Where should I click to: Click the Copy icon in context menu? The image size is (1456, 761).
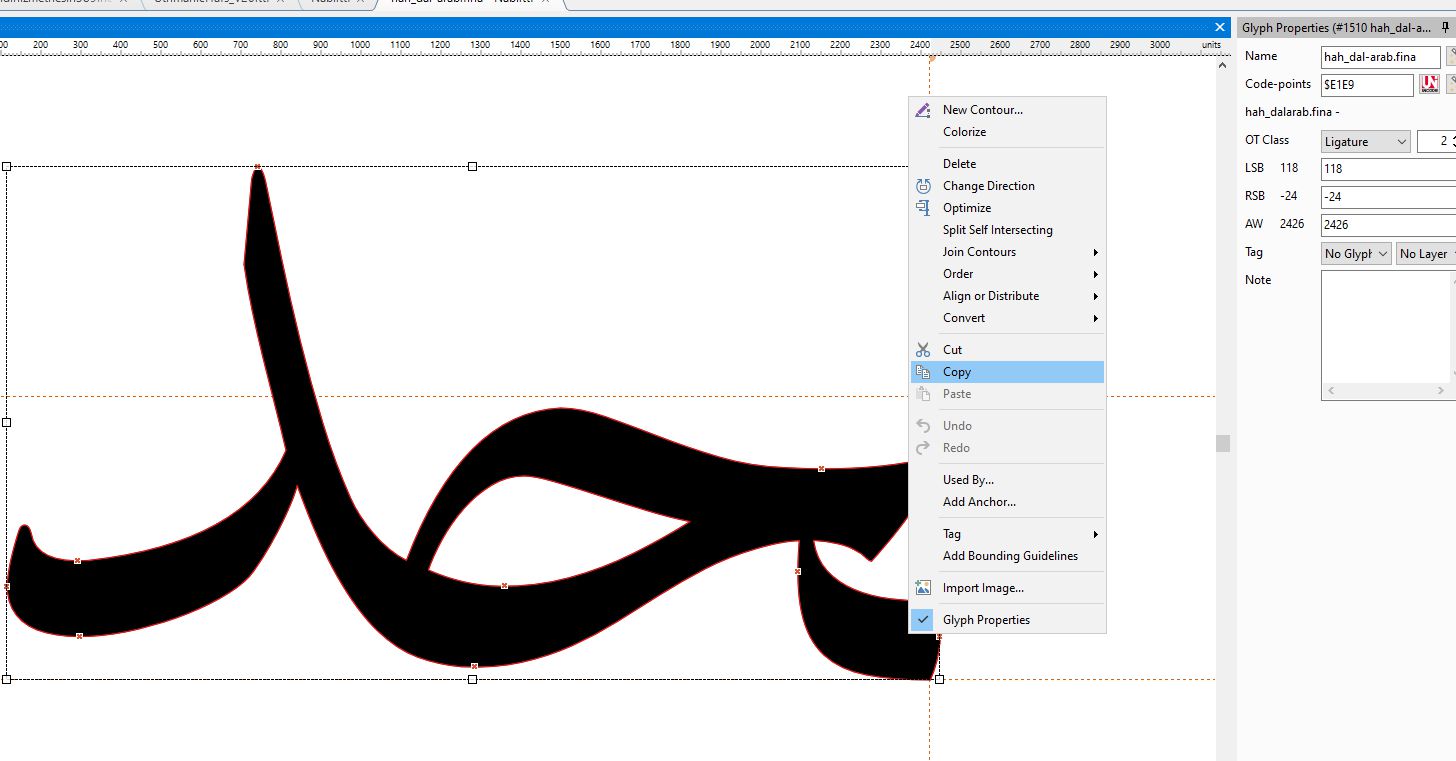tap(923, 372)
